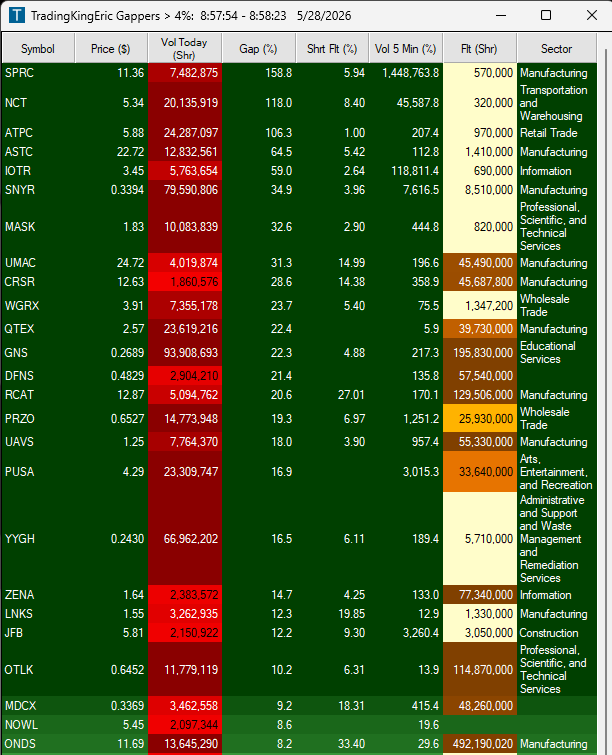Click SNYR float 8,510,000
Image resolution: width=612 pixels, height=755 pixels.
(480, 190)
